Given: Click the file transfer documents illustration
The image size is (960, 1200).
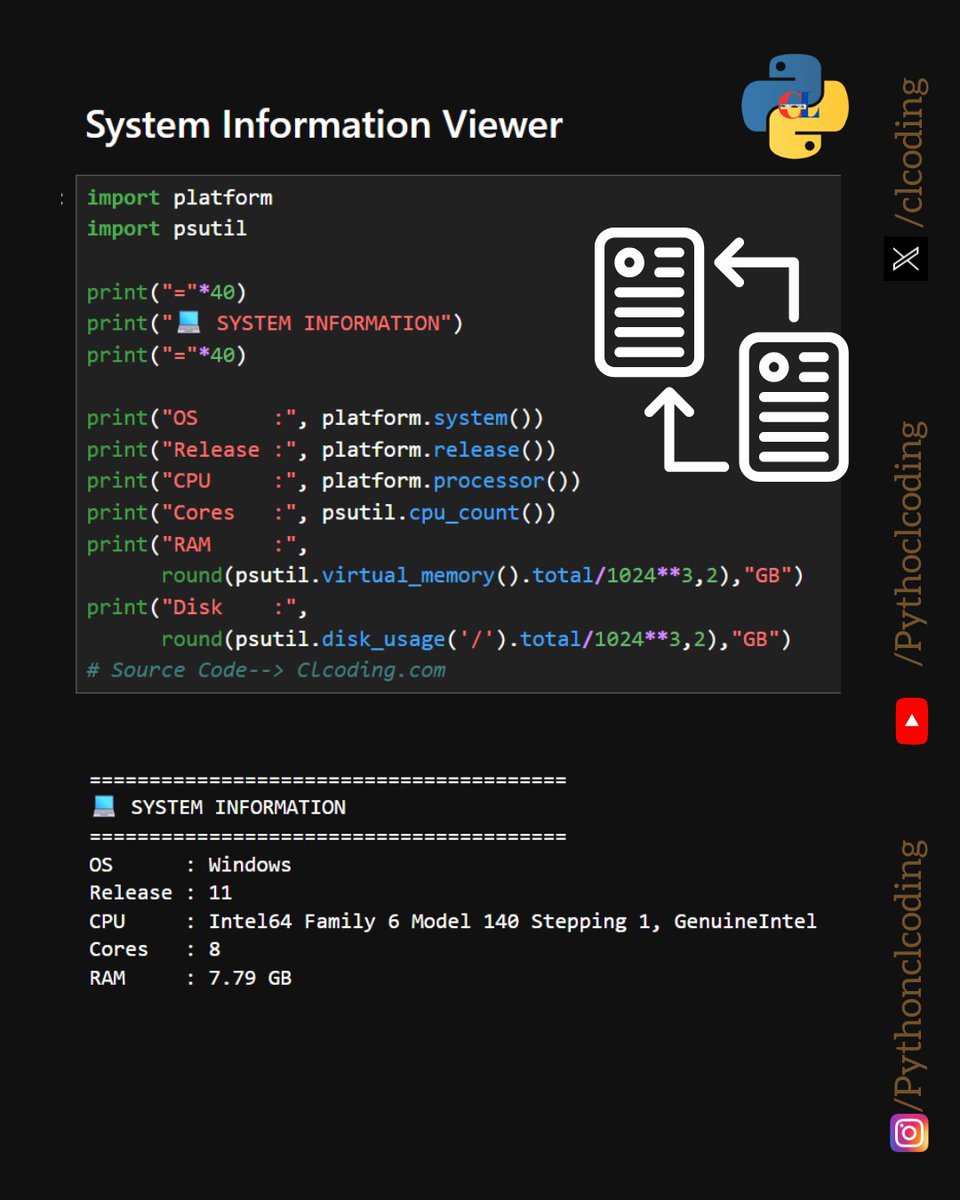Looking at the screenshot, I should 721,353.
